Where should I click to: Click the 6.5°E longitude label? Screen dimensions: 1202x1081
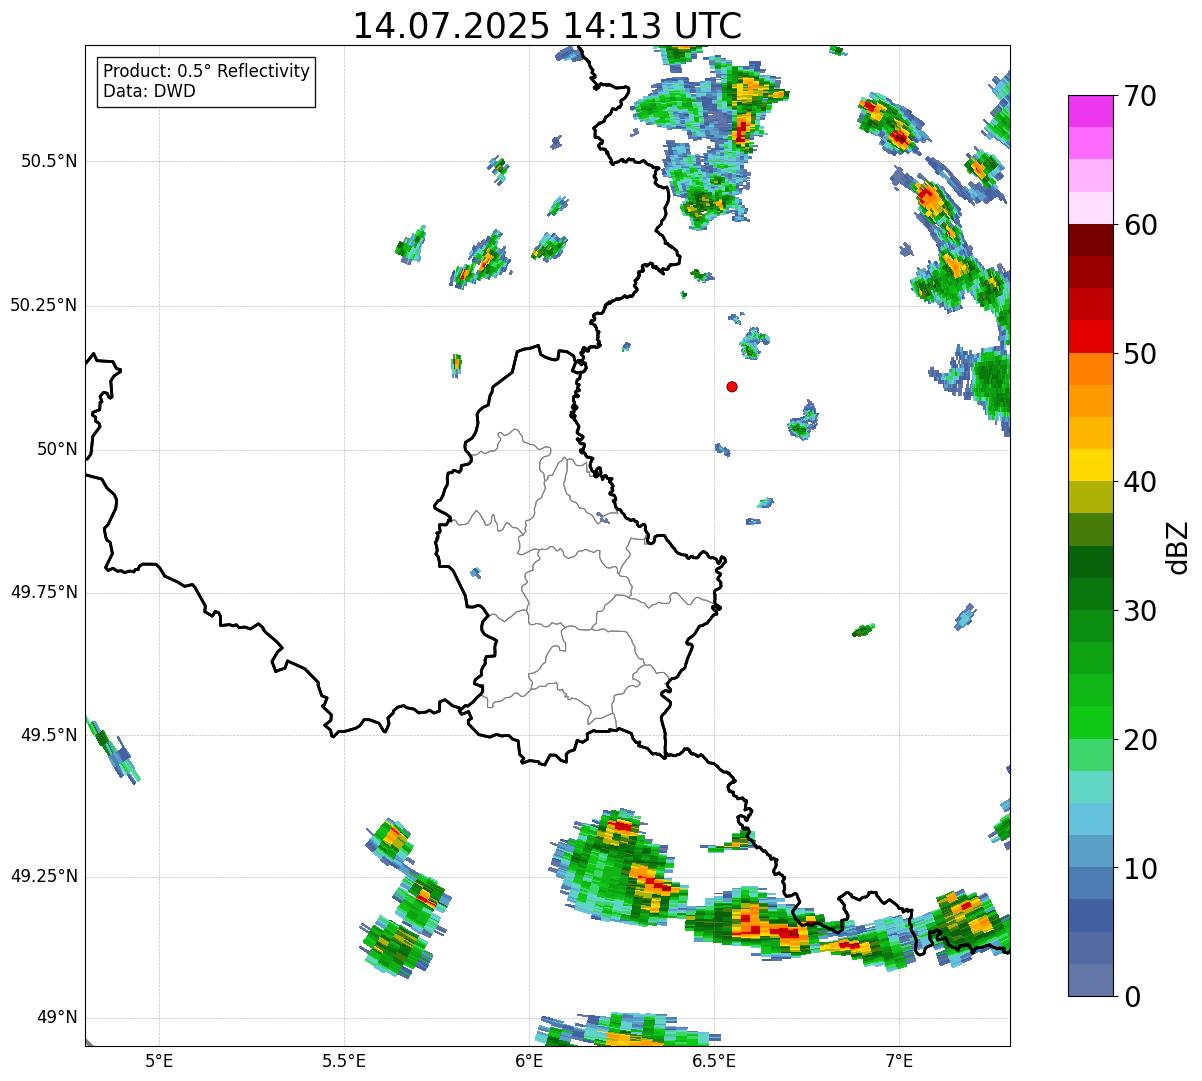pos(714,1060)
